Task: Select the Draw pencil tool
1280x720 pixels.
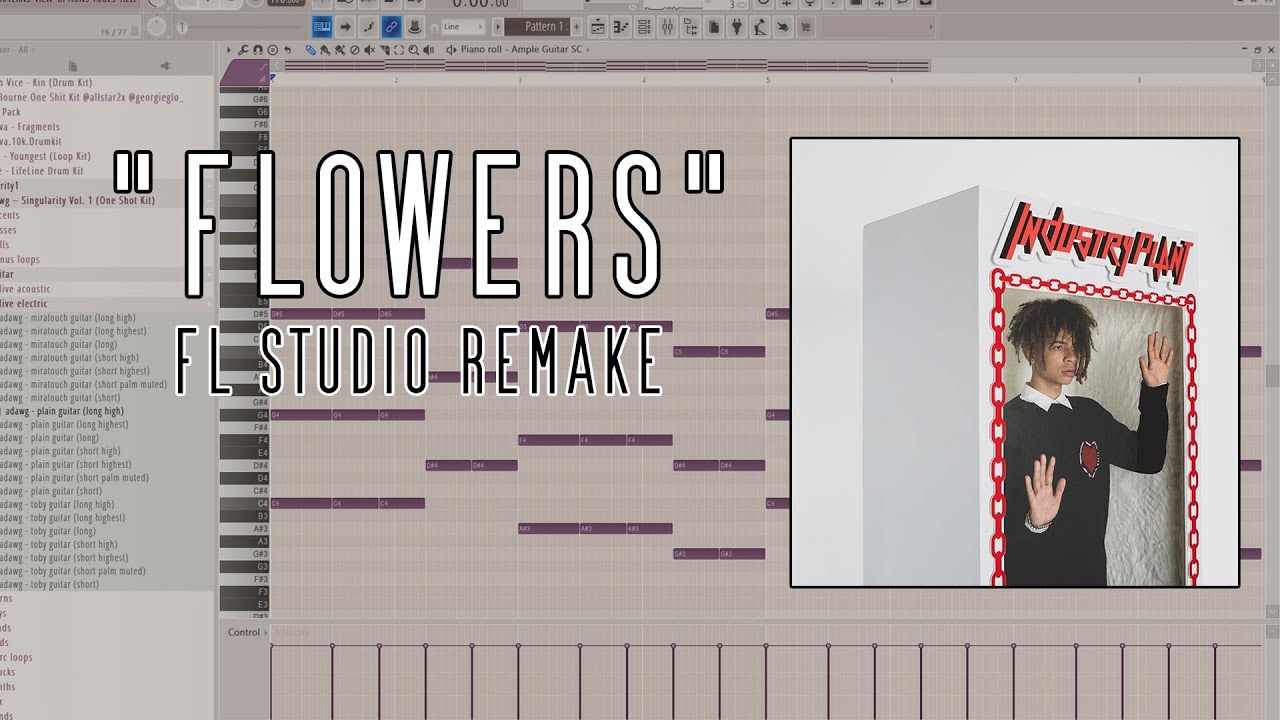Action: point(310,49)
